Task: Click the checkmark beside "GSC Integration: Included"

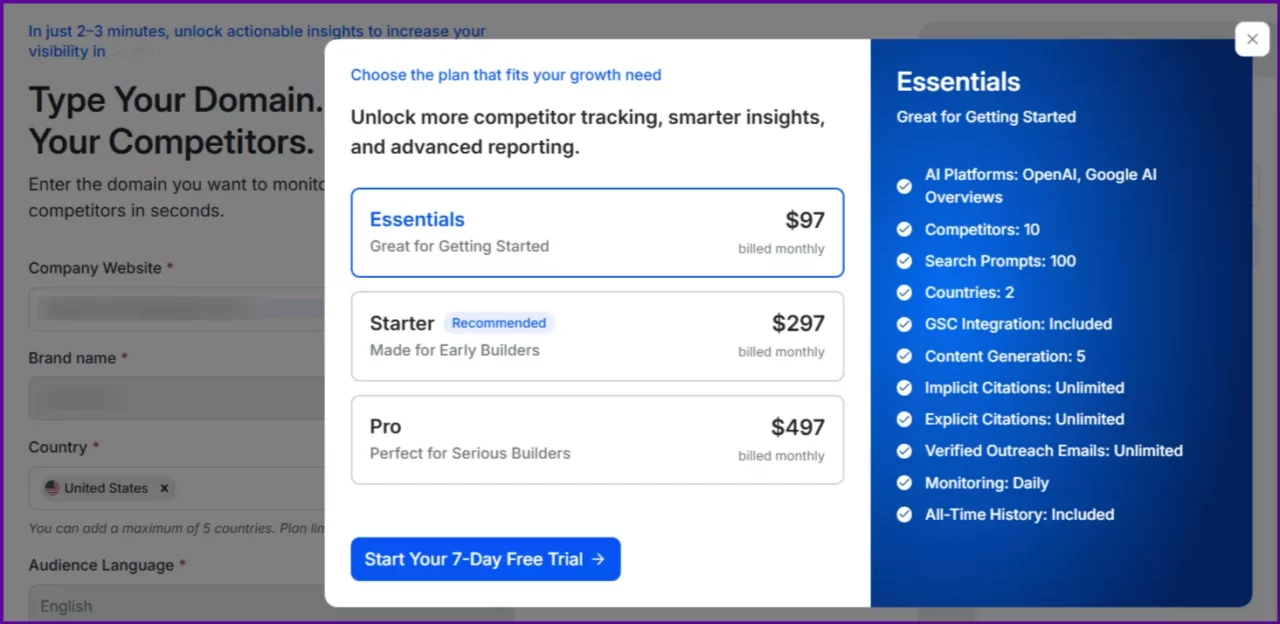Action: tap(903, 324)
